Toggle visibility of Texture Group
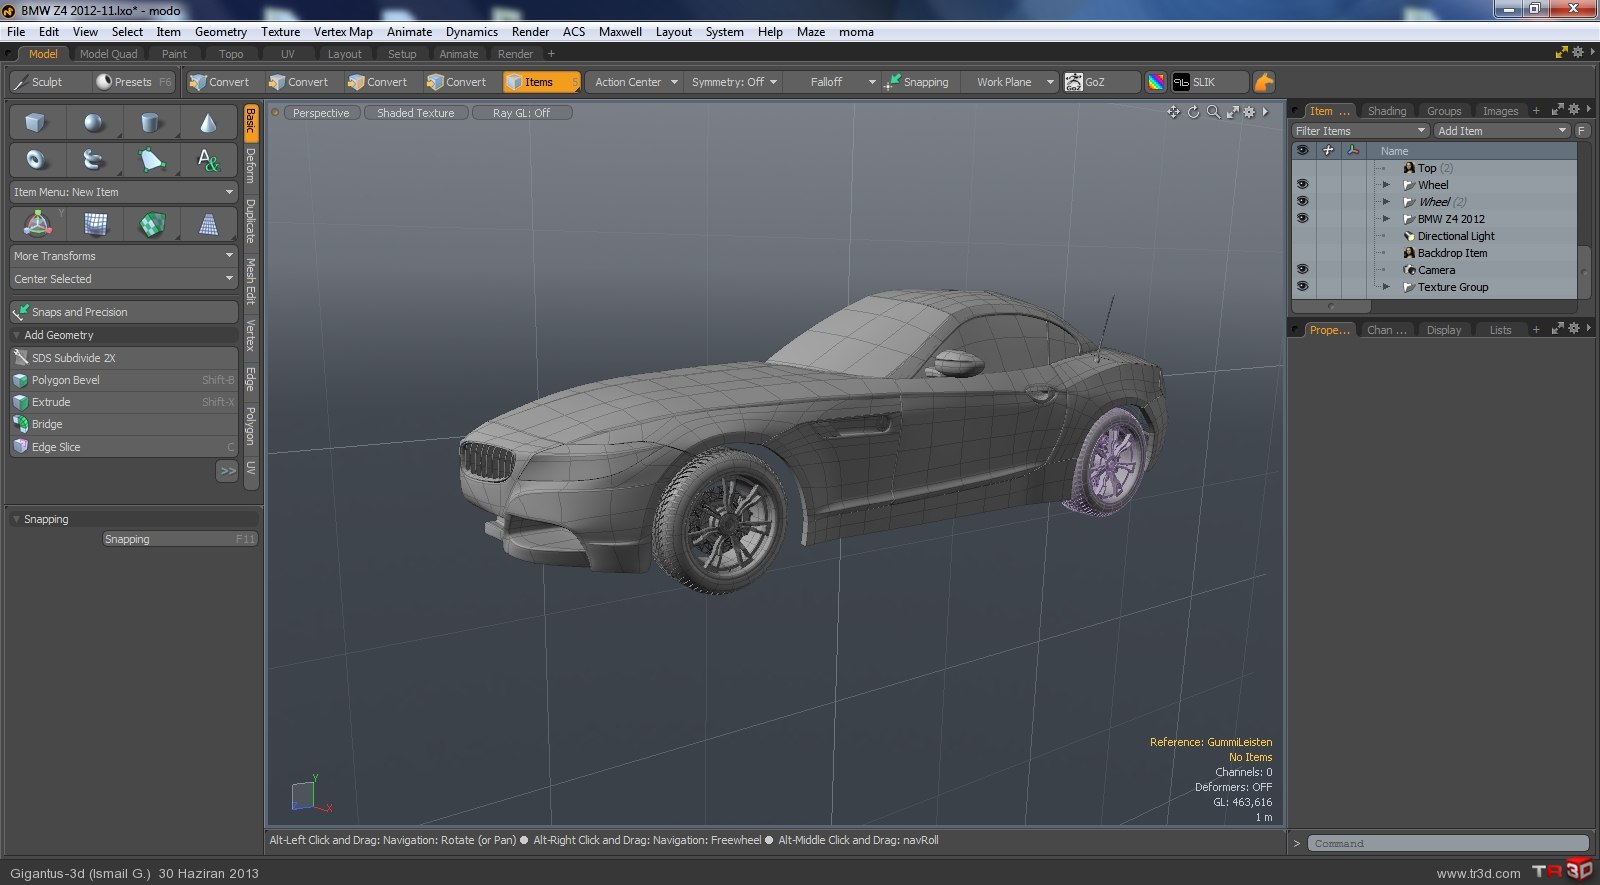 click(1302, 286)
